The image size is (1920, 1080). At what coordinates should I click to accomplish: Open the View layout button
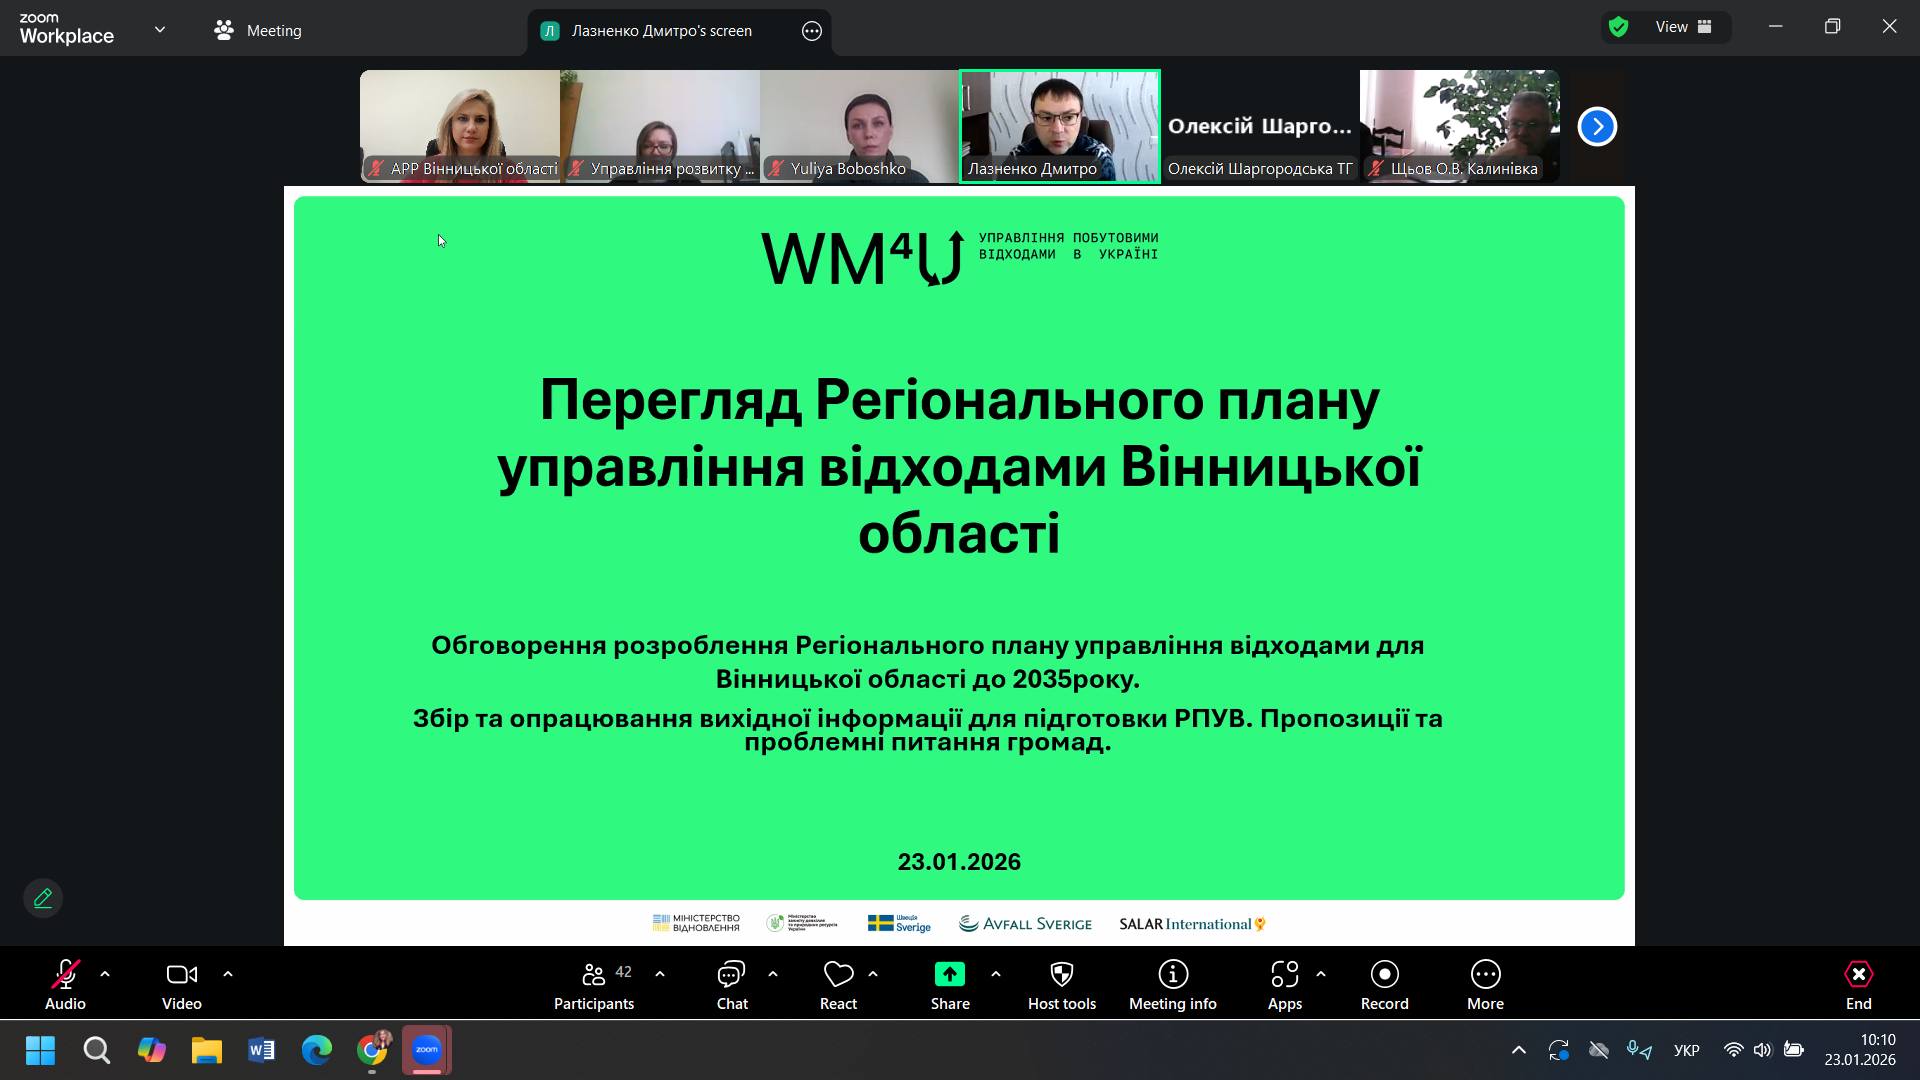point(1684,27)
